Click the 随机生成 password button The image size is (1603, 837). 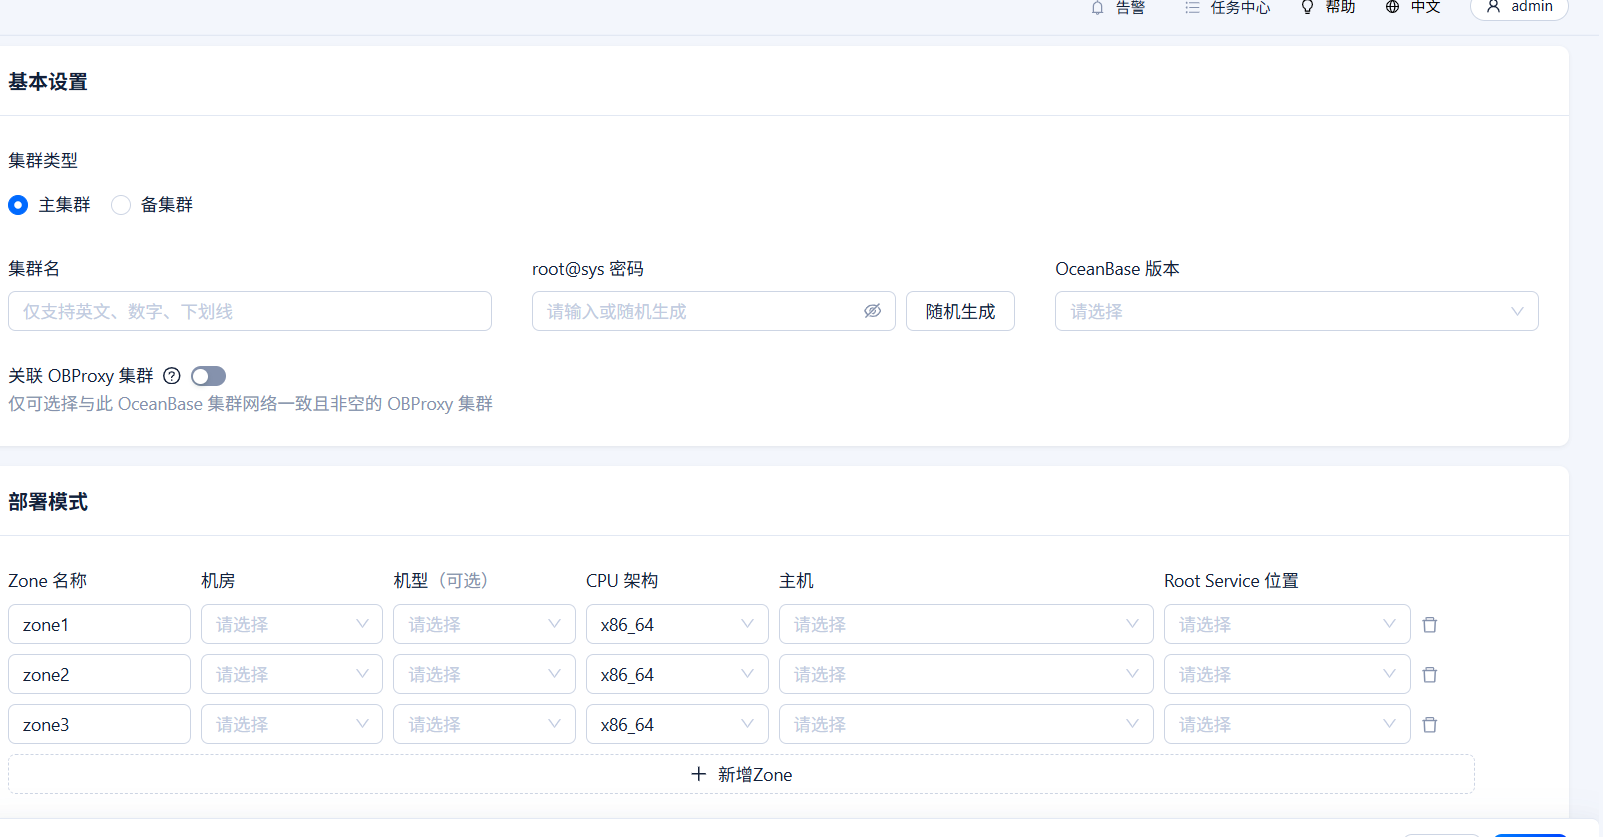point(960,311)
